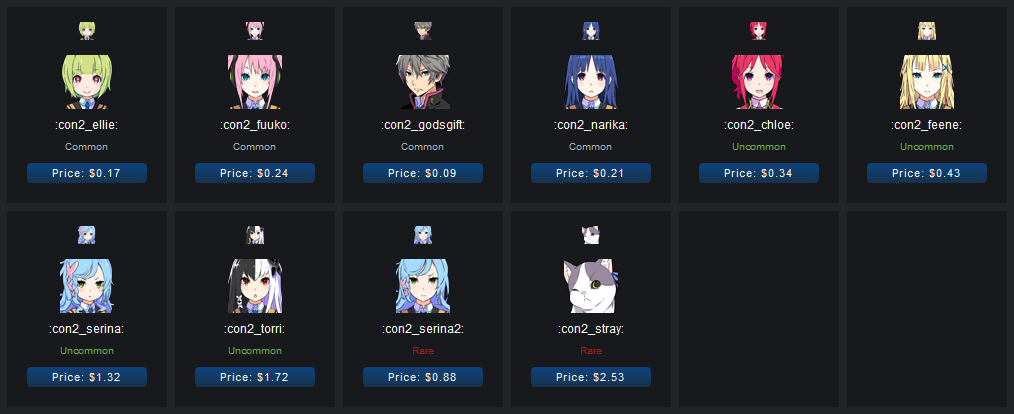The width and height of the screenshot is (1014, 414).
Task: Click the small red-haired chloe emoticon icon
Action: click(x=759, y=30)
